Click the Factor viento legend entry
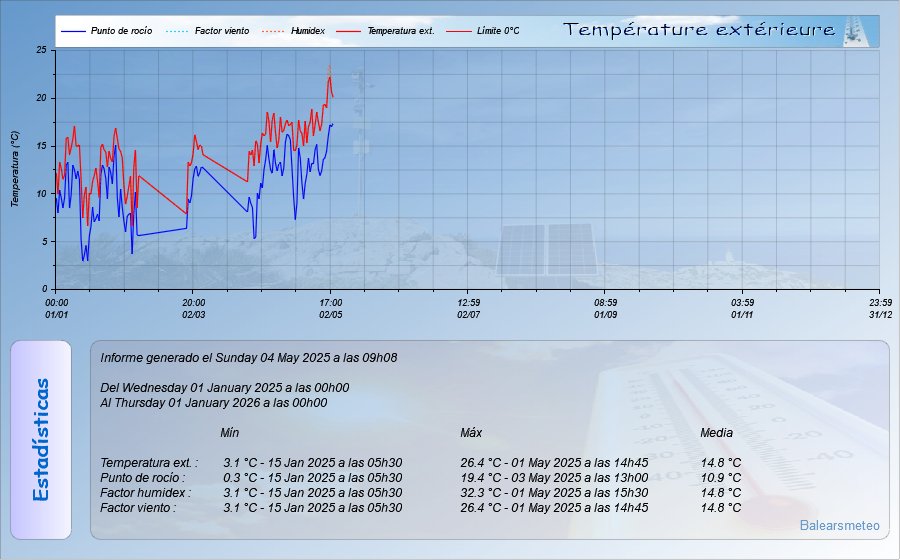Image resolution: width=900 pixels, height=560 pixels. tap(207, 31)
